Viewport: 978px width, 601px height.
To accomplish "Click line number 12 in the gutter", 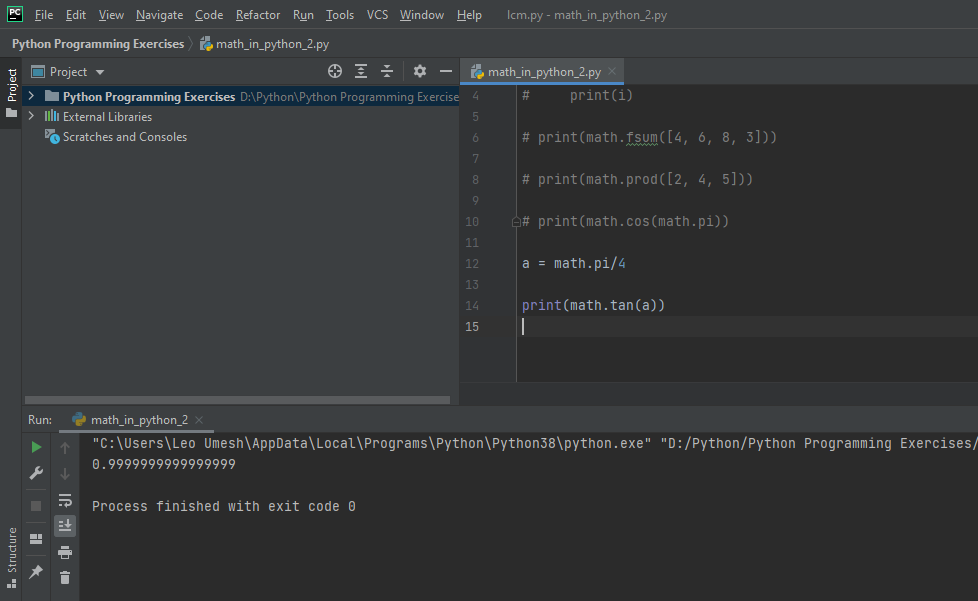I will pos(472,264).
